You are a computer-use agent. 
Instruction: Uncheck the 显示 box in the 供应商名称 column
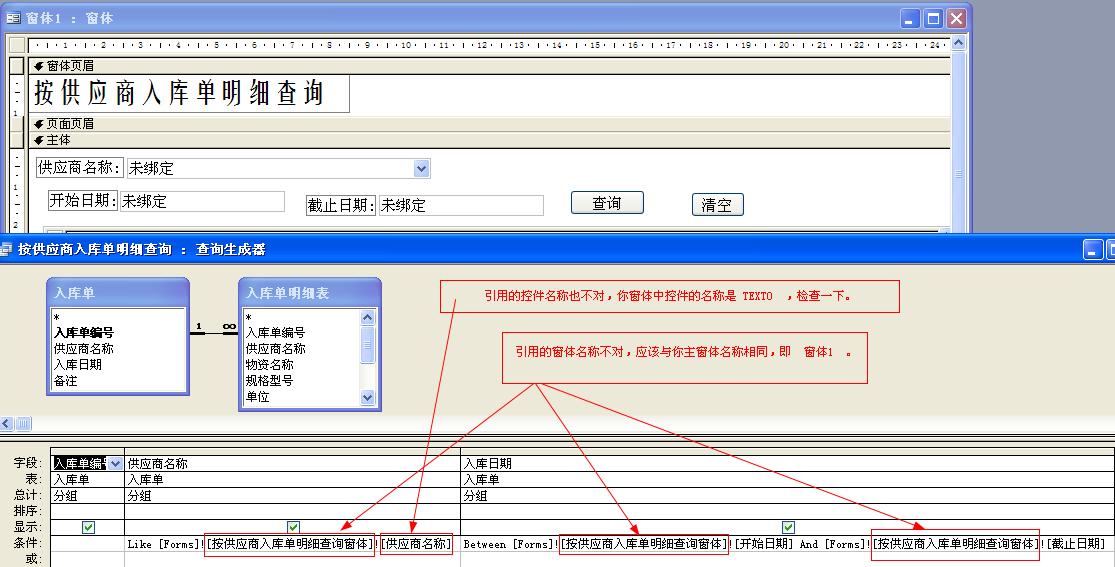293,527
